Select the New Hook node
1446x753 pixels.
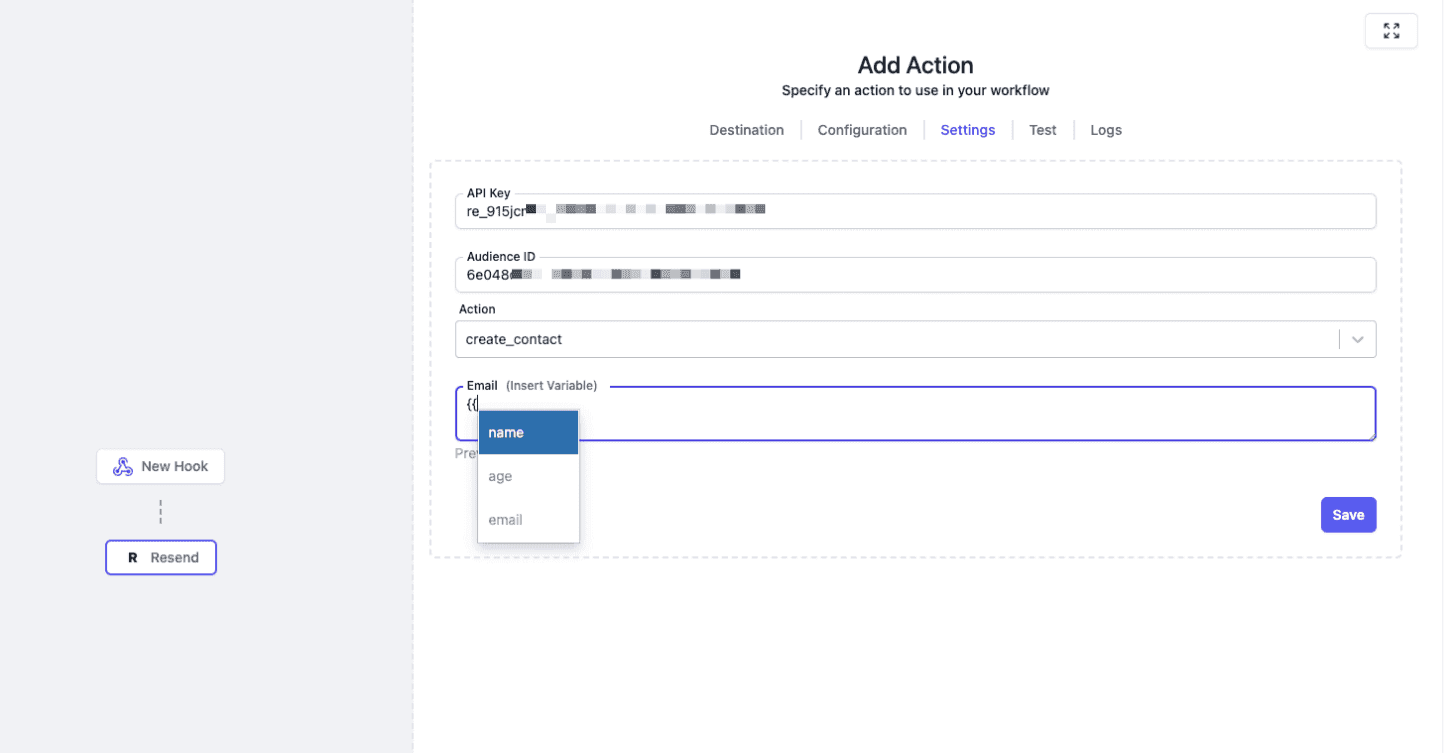pos(160,466)
